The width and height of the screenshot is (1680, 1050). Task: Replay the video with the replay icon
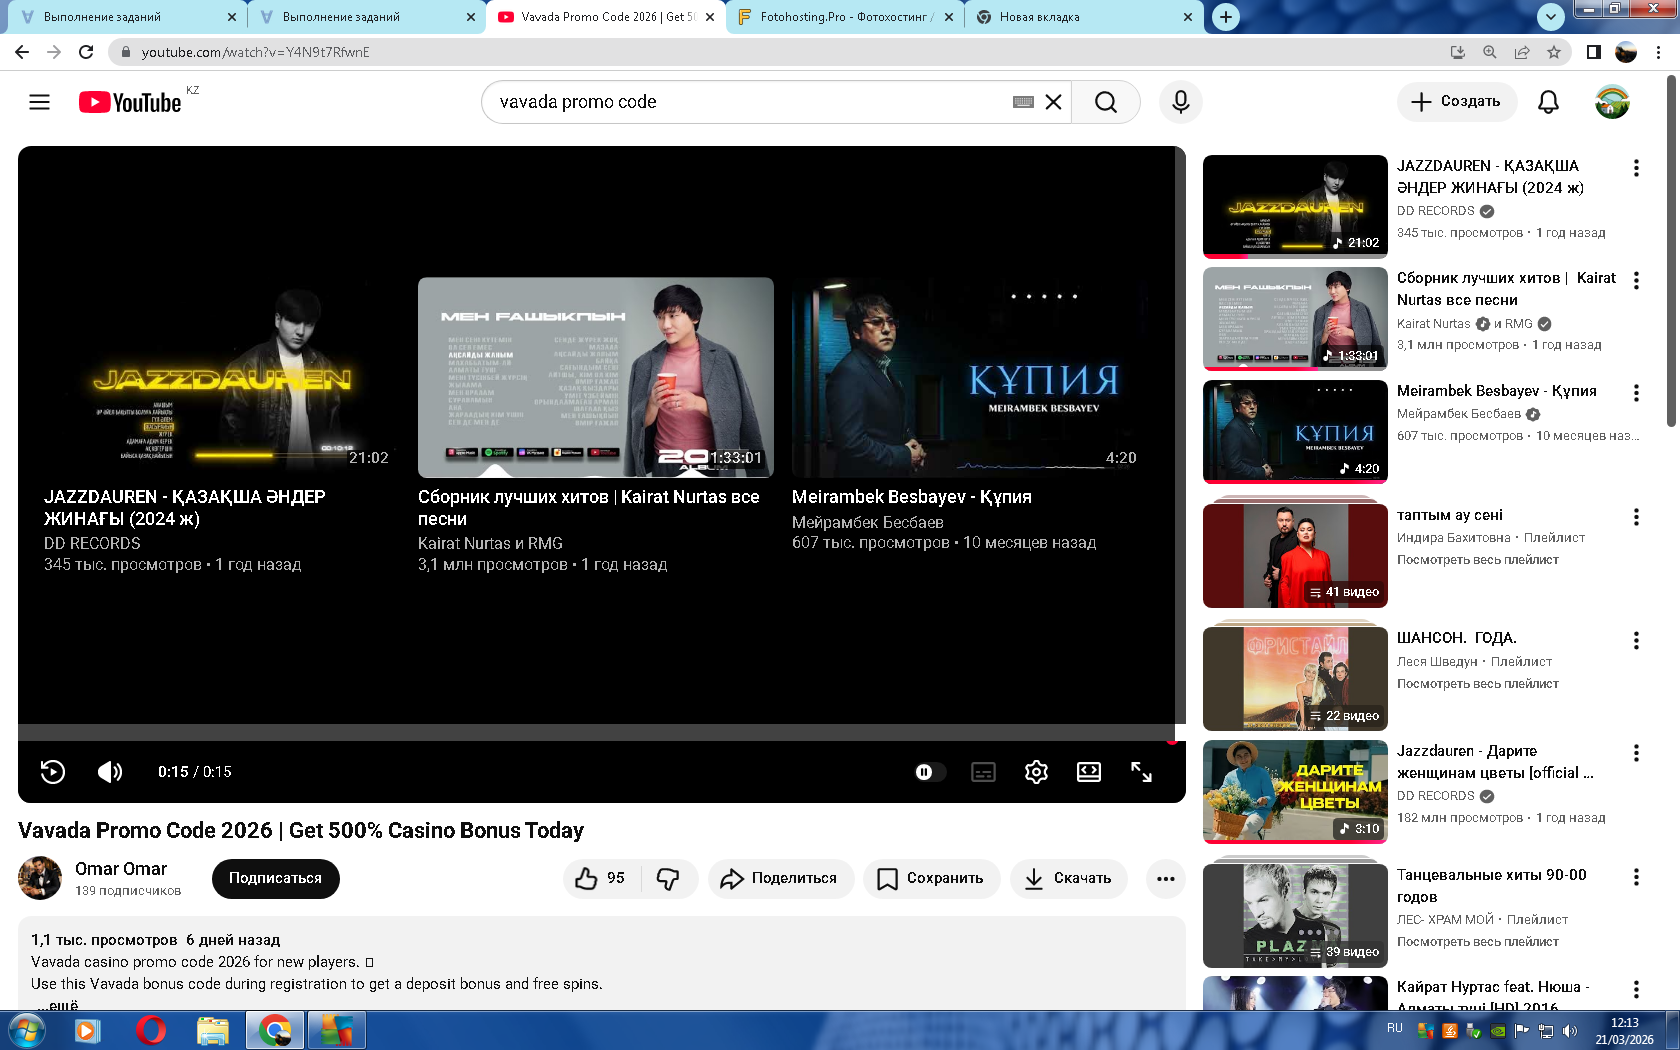53,772
